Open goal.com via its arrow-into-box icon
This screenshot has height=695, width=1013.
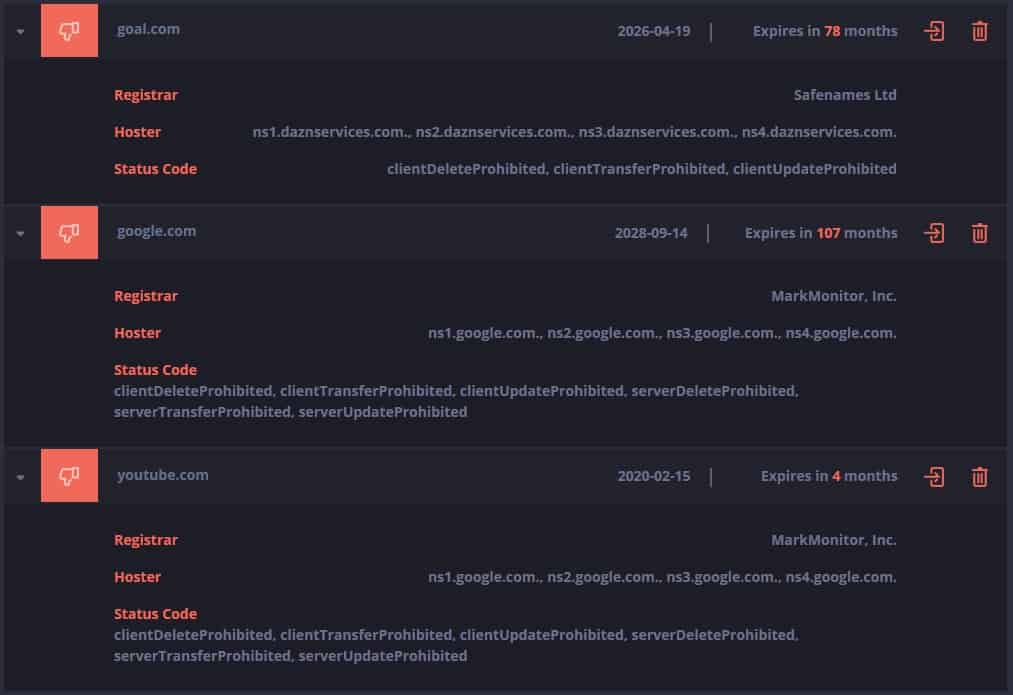tap(934, 31)
